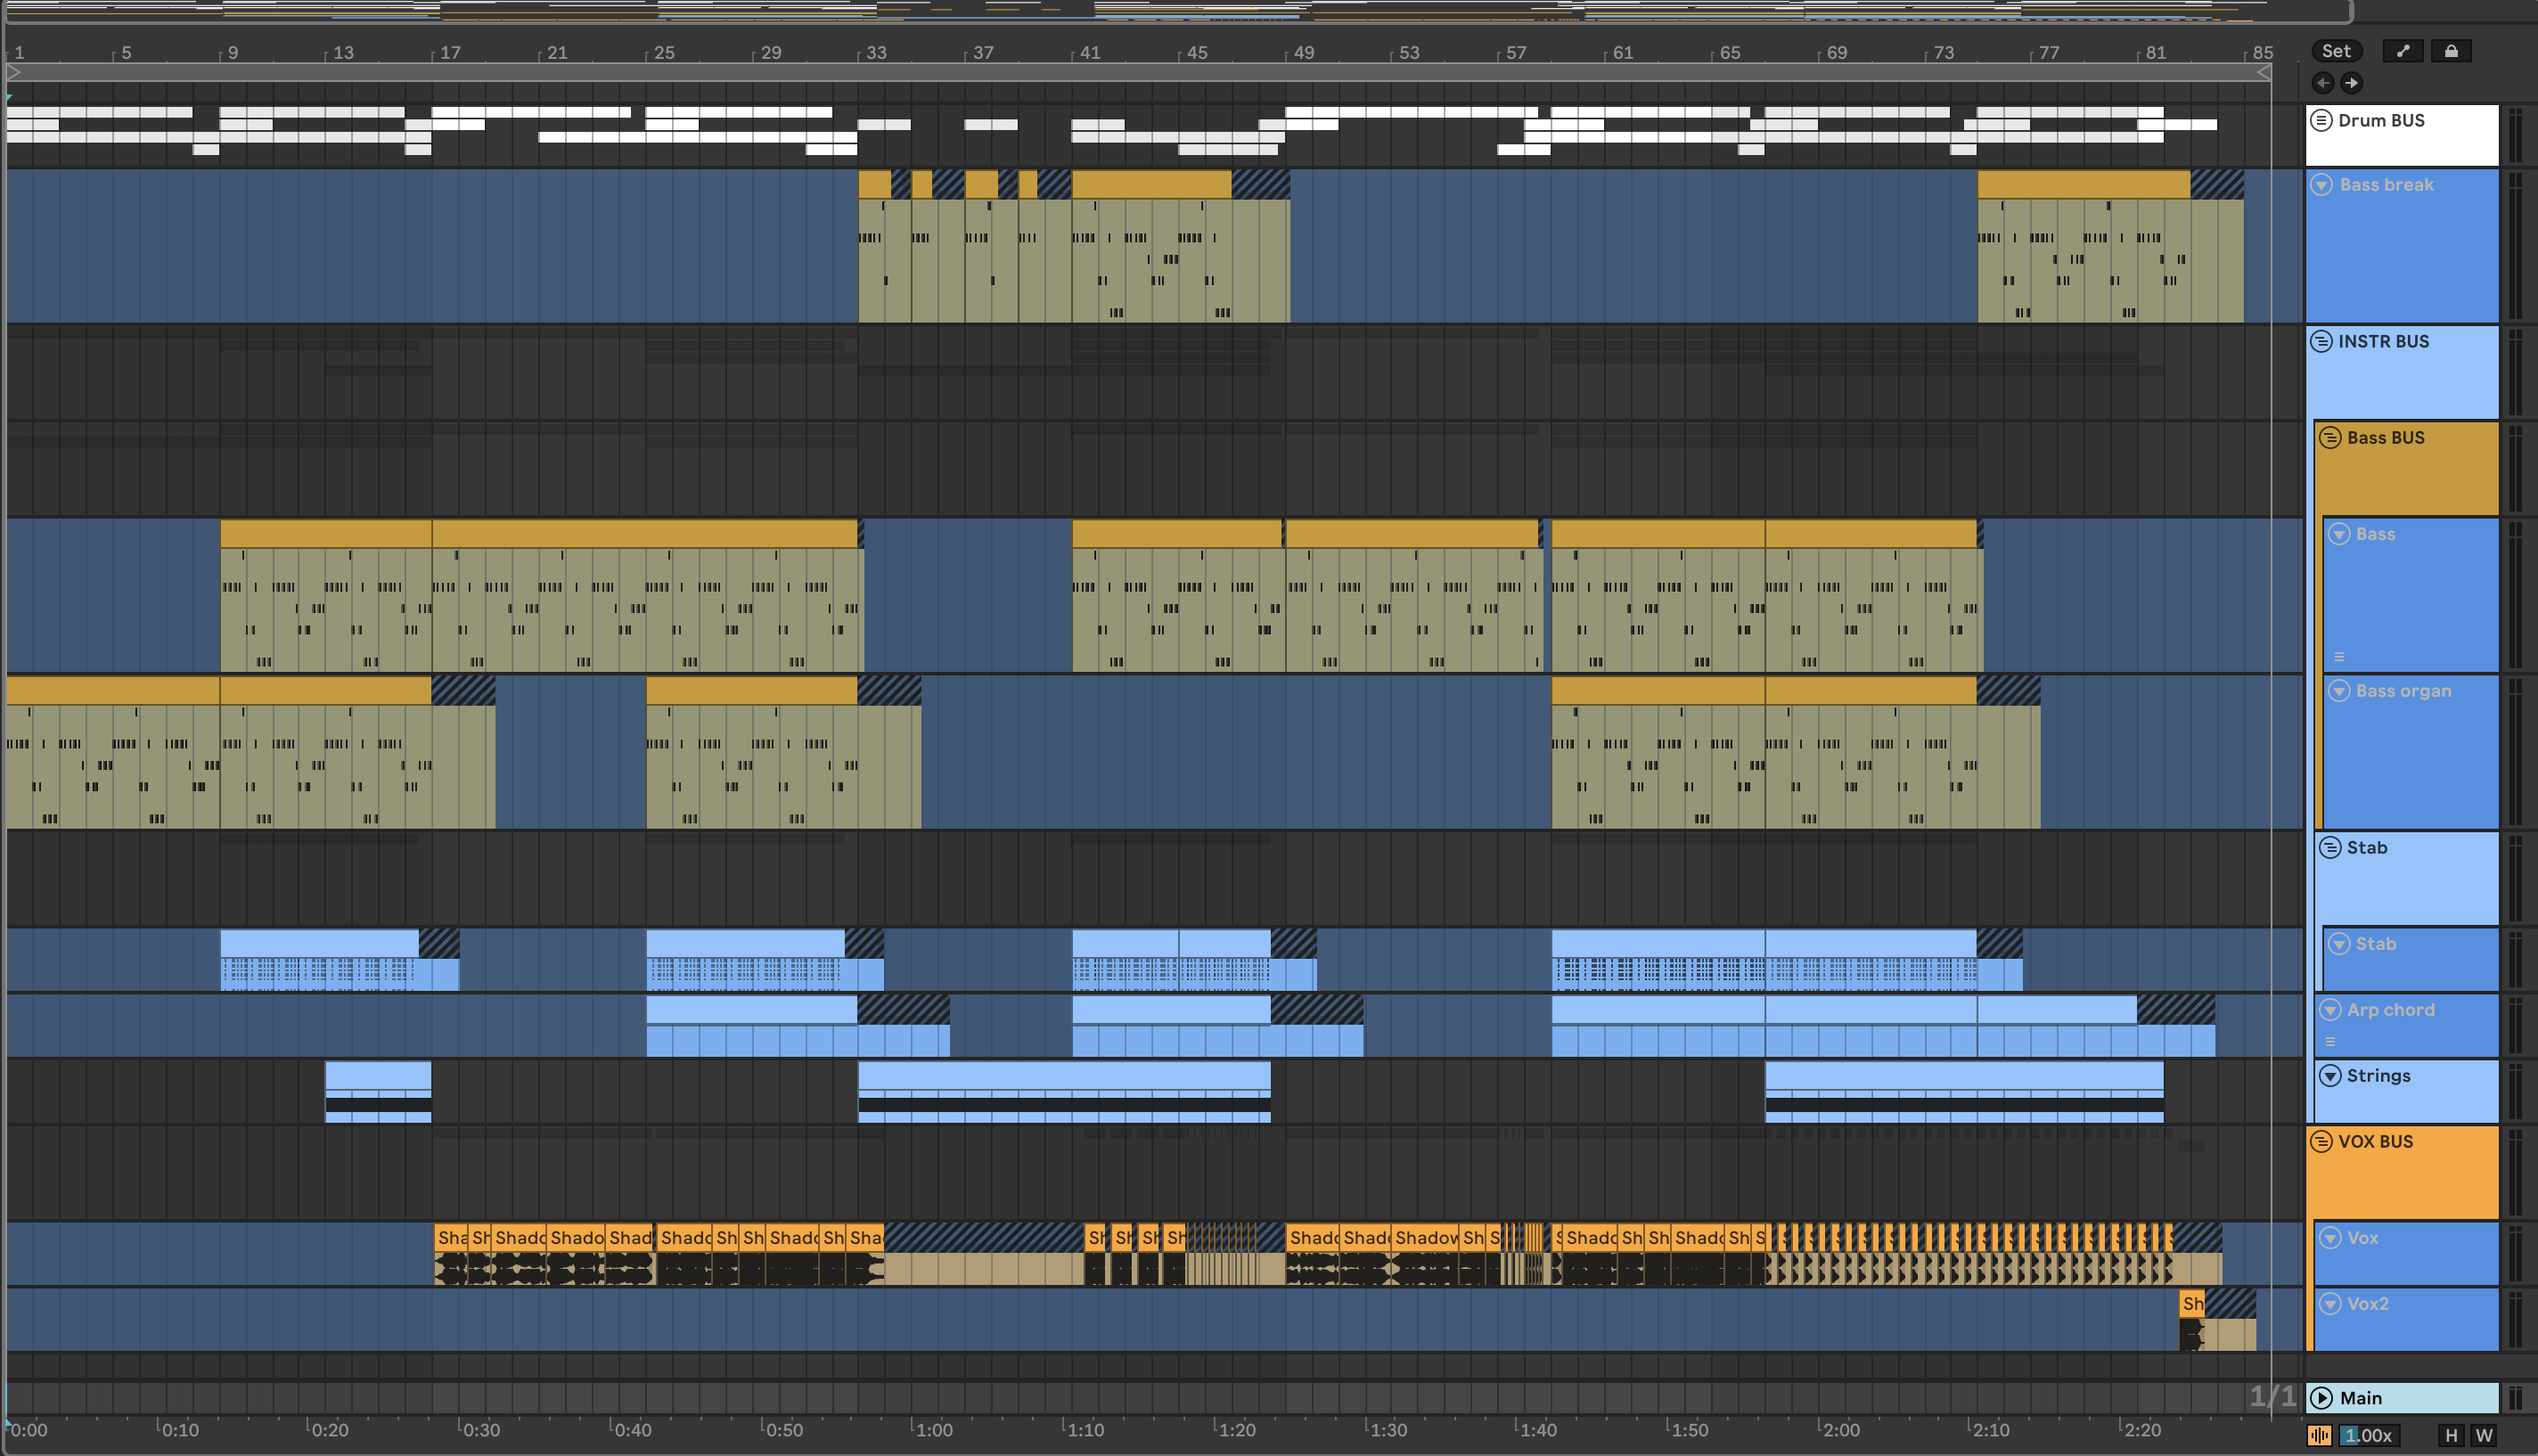Jump to next locator arrow
Image resolution: width=2538 pixels, height=1456 pixels.
2352,83
